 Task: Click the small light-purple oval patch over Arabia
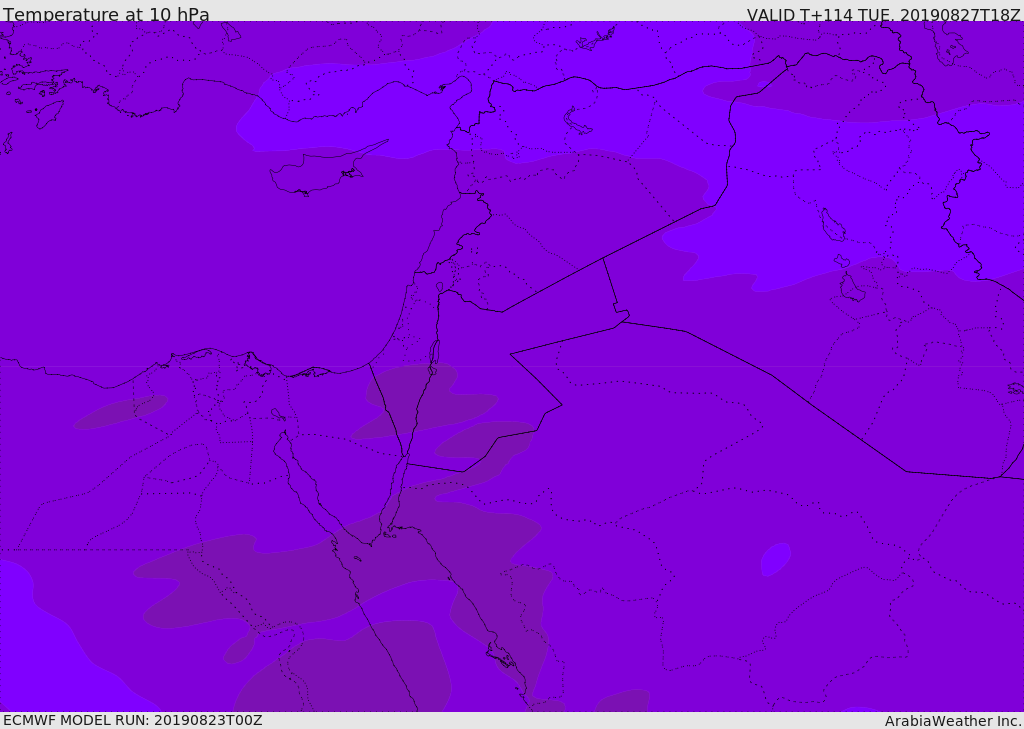pyautogui.click(x=775, y=559)
